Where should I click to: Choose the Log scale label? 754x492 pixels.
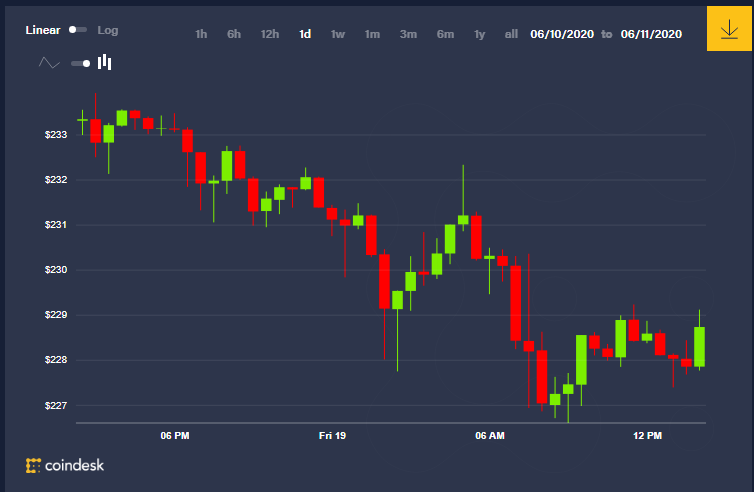point(108,30)
